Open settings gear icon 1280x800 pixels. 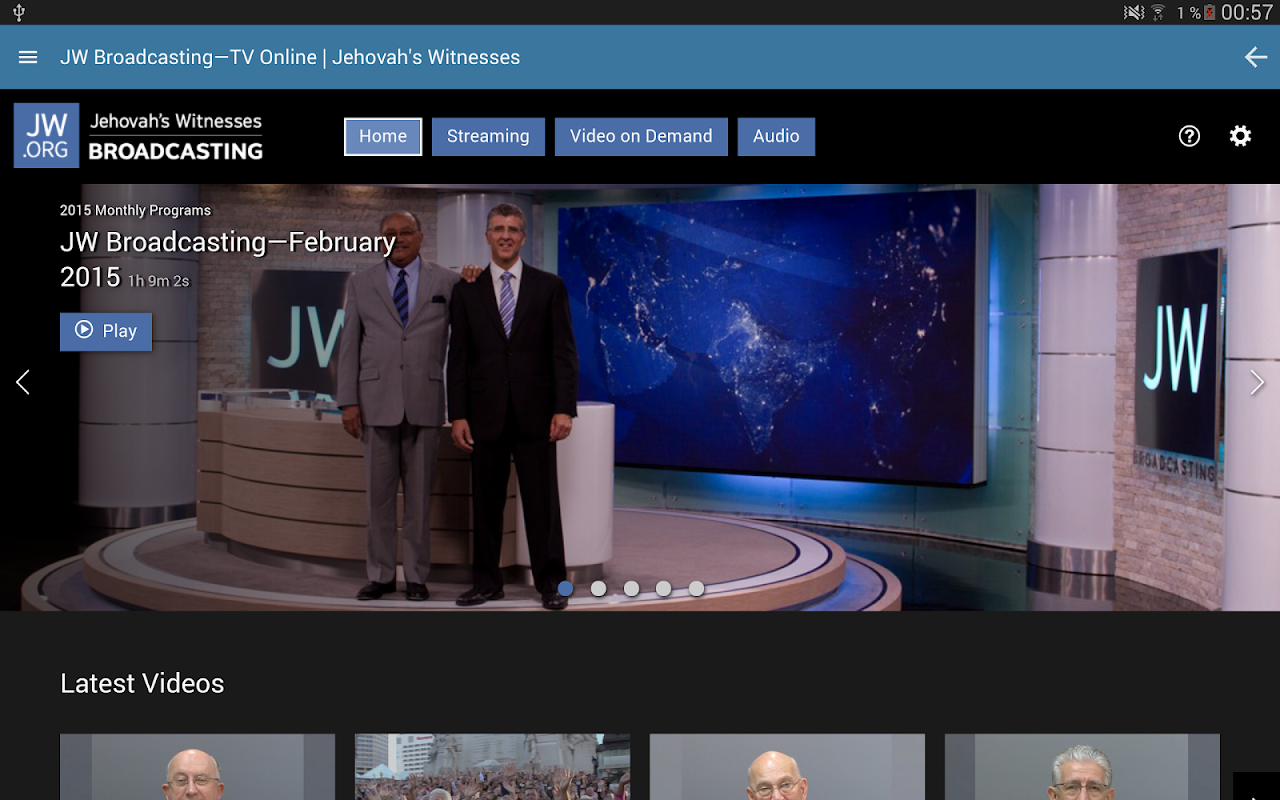pyautogui.click(x=1240, y=136)
